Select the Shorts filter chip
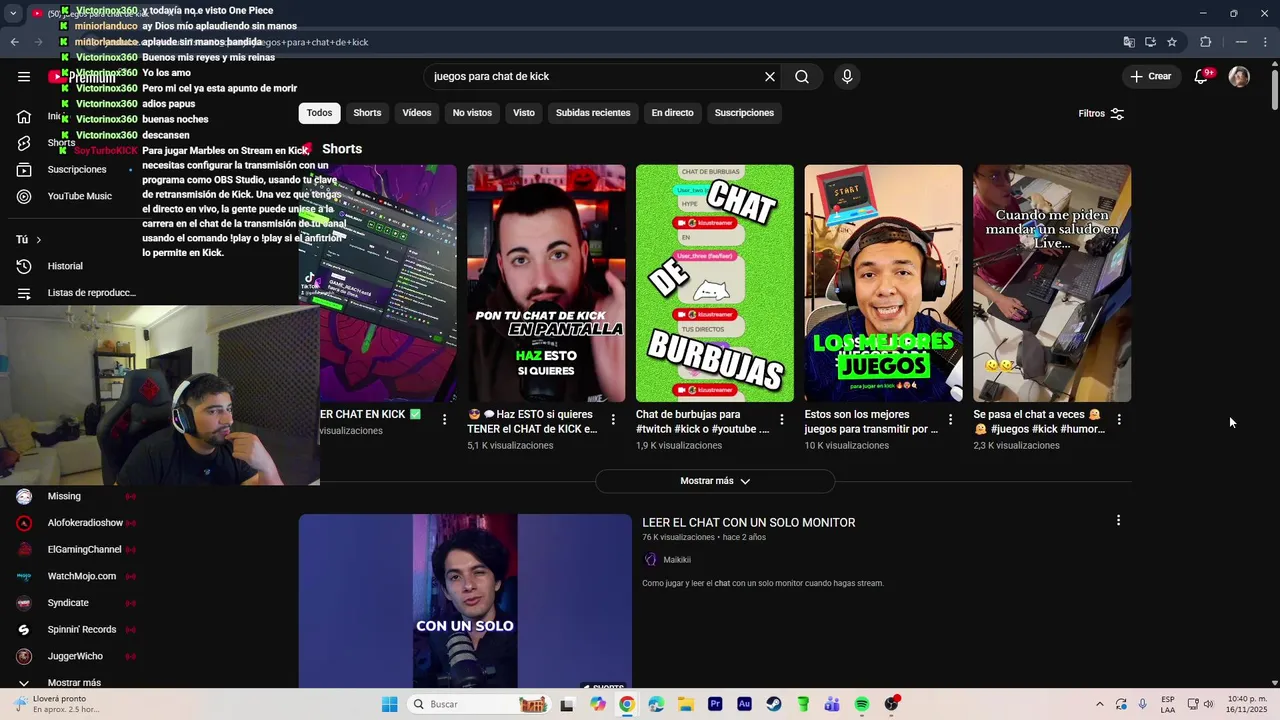The width and height of the screenshot is (1280, 720). click(367, 113)
